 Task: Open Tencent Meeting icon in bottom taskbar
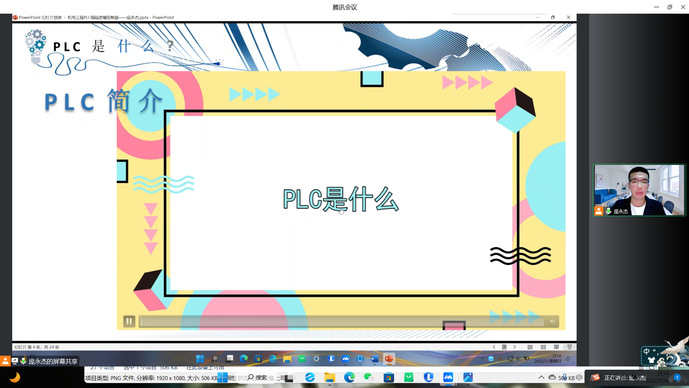[448, 377]
